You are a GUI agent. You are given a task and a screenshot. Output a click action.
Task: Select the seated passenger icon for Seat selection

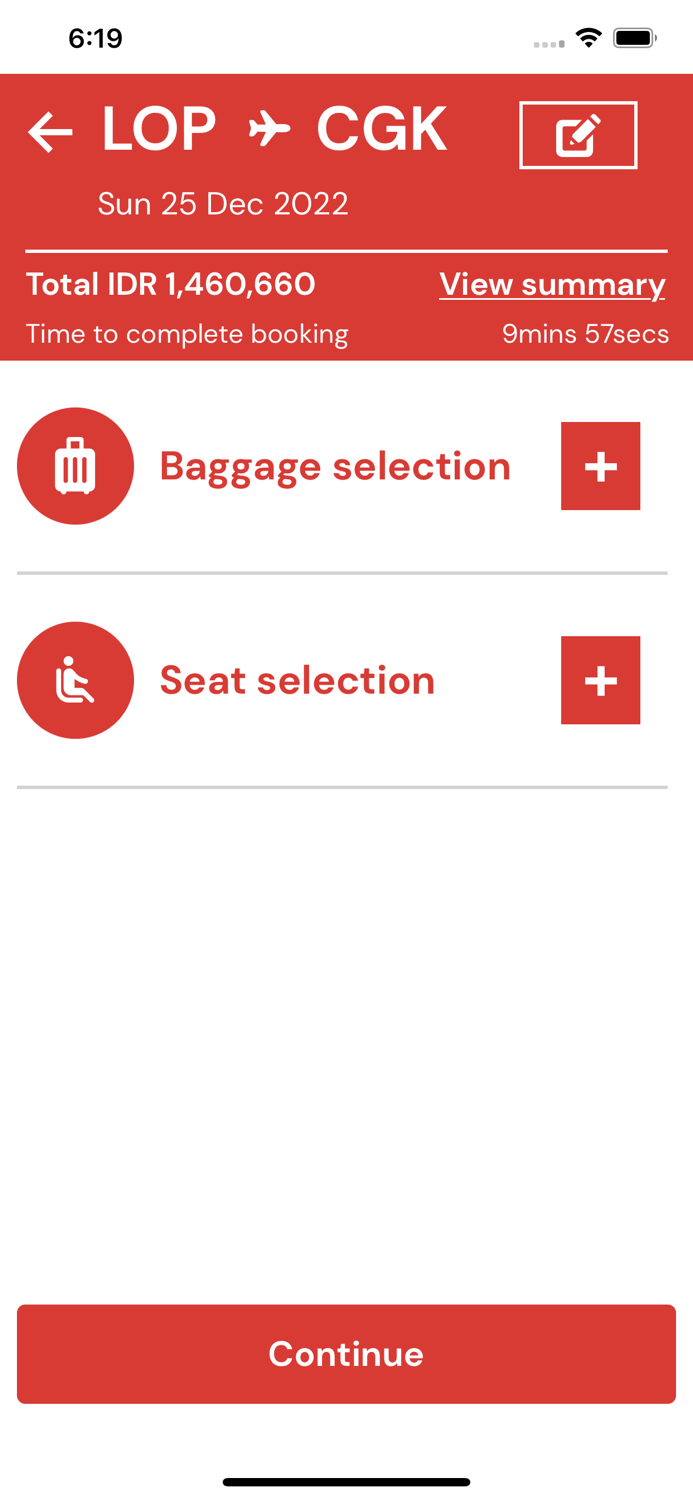coord(75,680)
